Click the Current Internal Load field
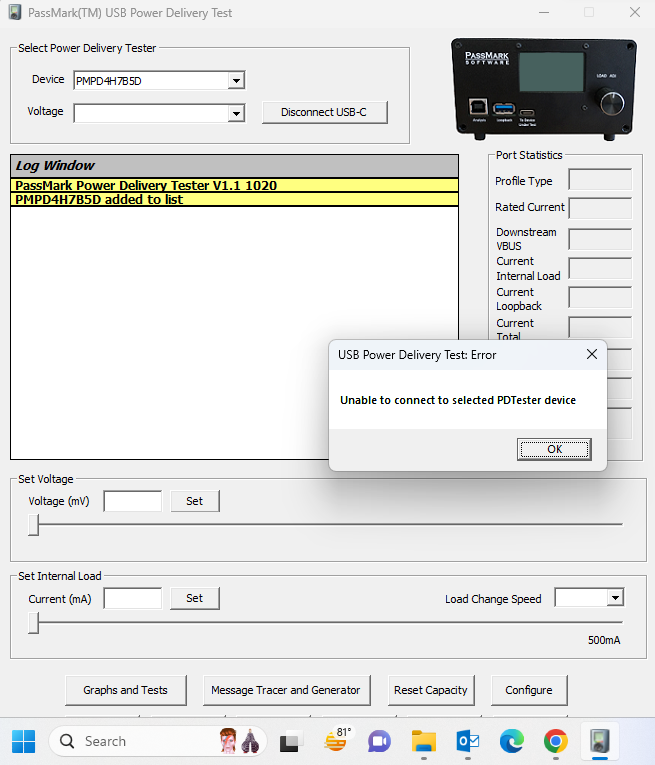Image resolution: width=655 pixels, height=765 pixels. (x=600, y=268)
